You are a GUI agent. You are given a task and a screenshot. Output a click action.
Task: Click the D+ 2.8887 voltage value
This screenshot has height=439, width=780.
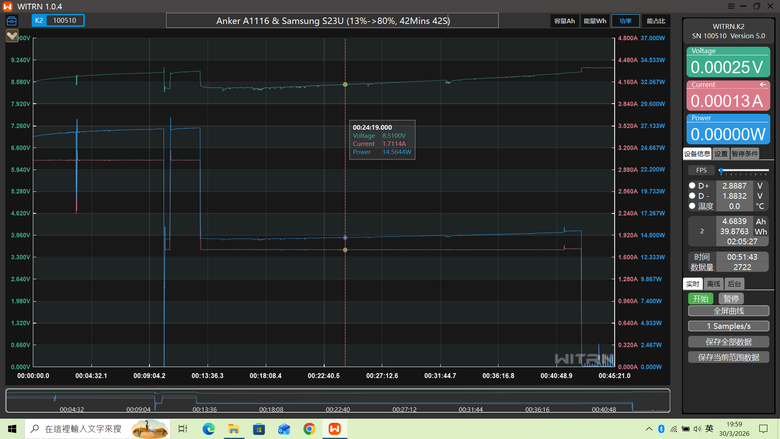pyautogui.click(x=734, y=185)
